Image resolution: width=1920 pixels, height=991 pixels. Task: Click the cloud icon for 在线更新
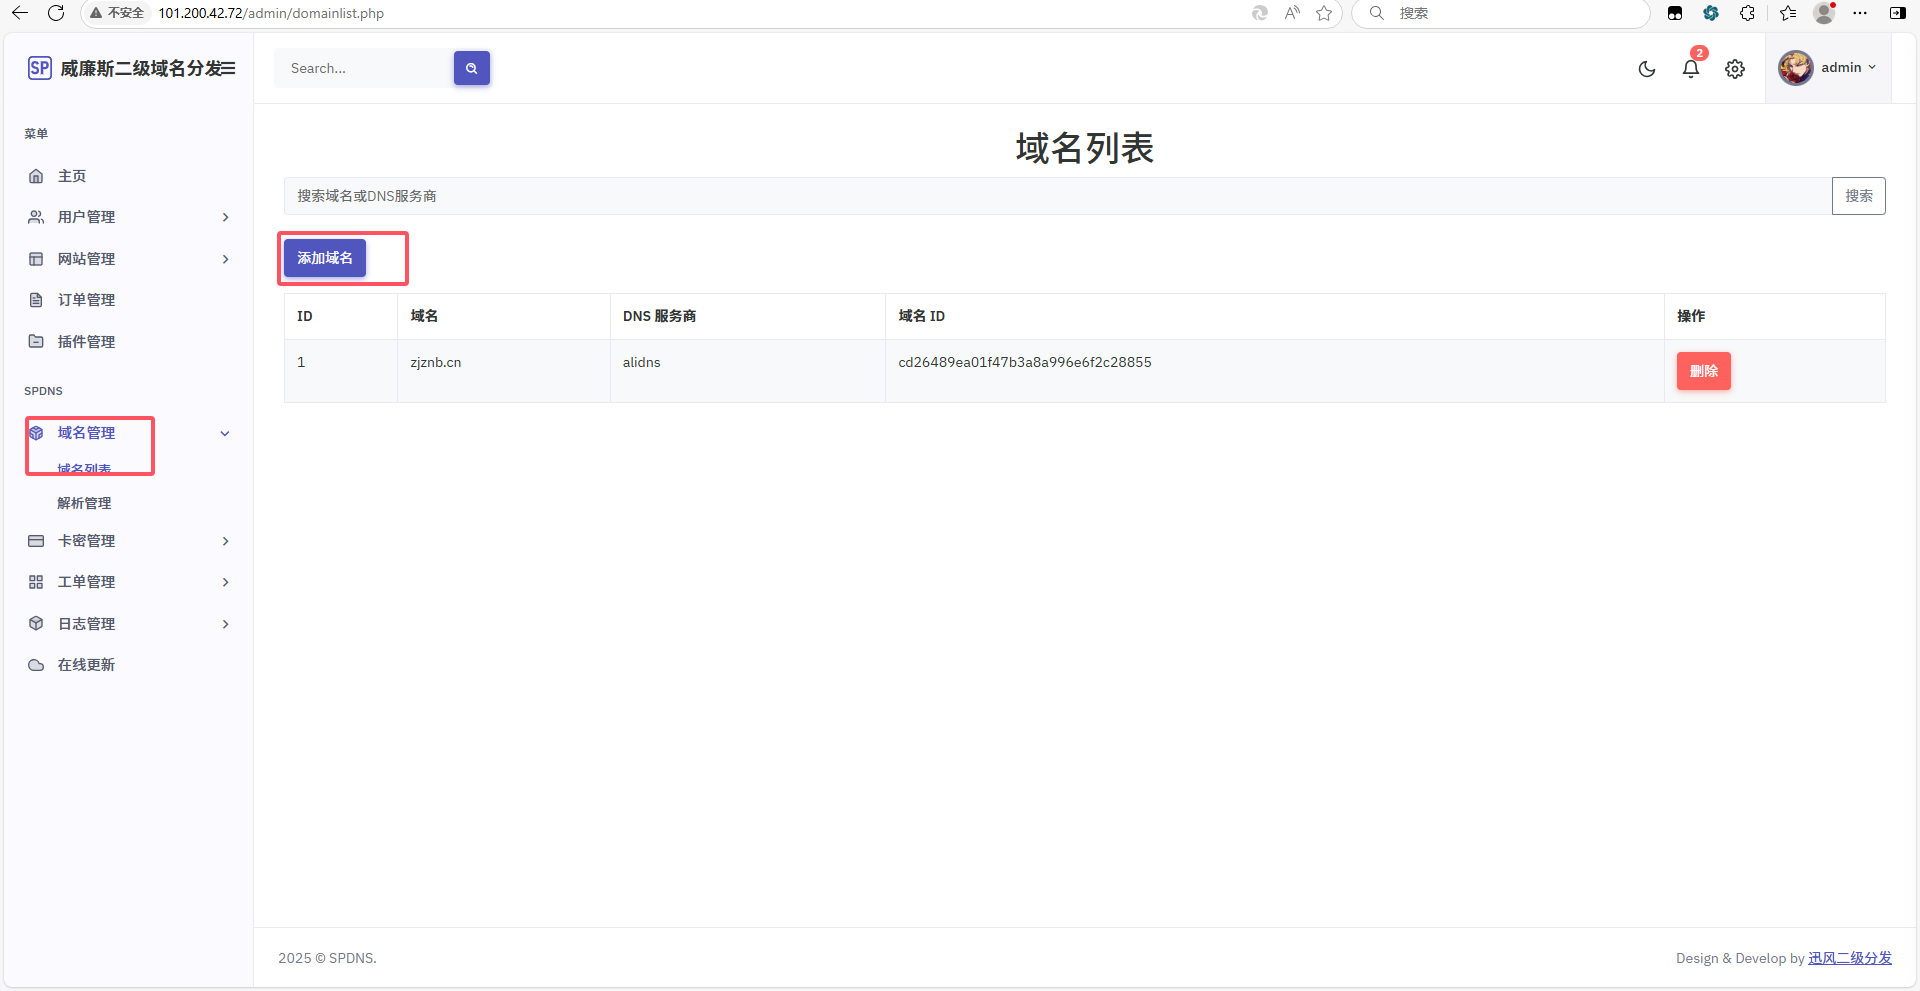[36, 665]
